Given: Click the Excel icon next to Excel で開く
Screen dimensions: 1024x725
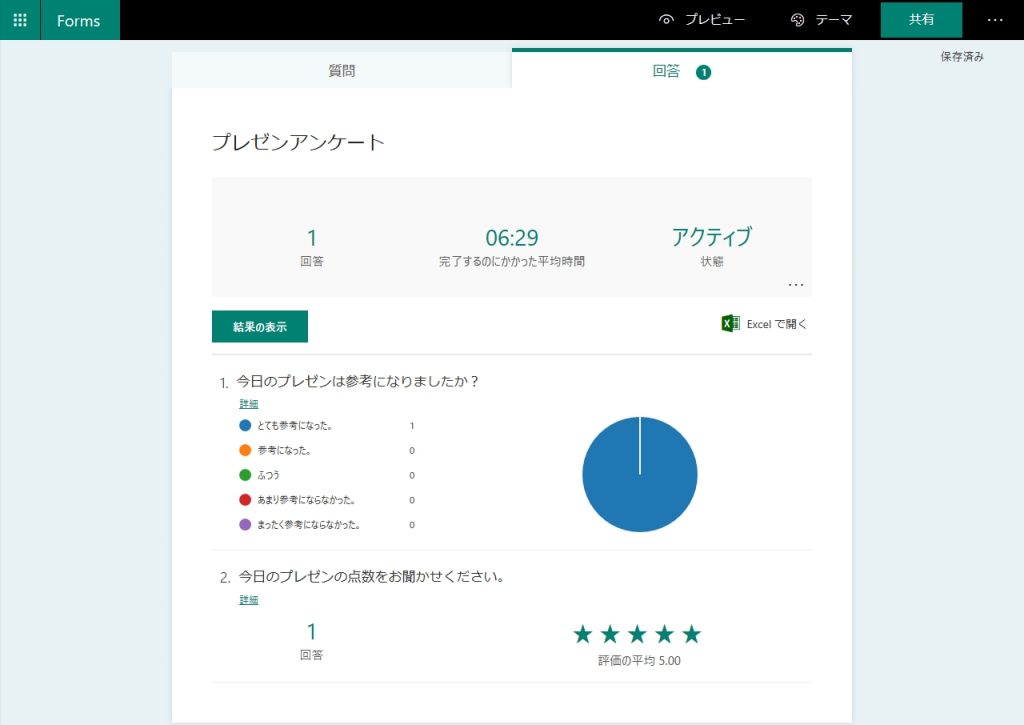Looking at the screenshot, I should (x=728, y=323).
